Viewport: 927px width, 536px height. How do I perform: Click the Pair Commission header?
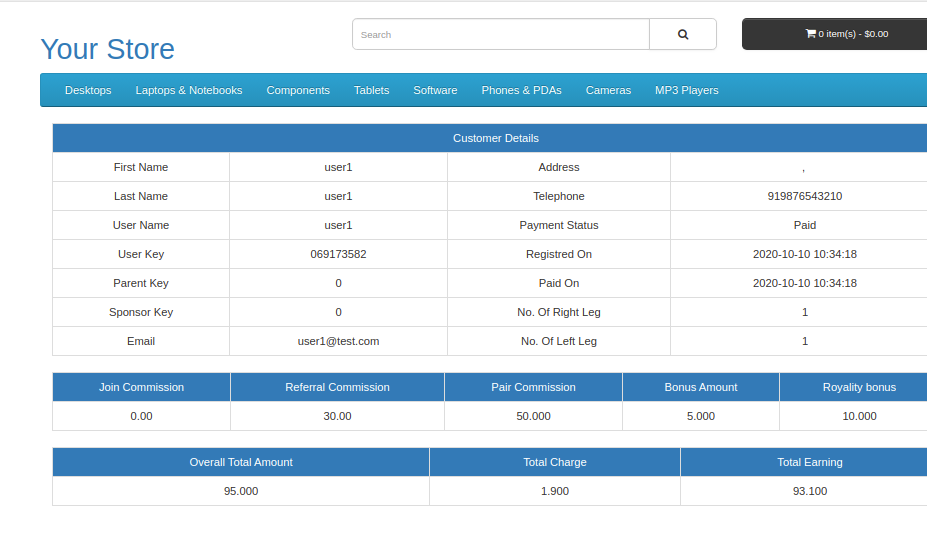(x=533, y=387)
